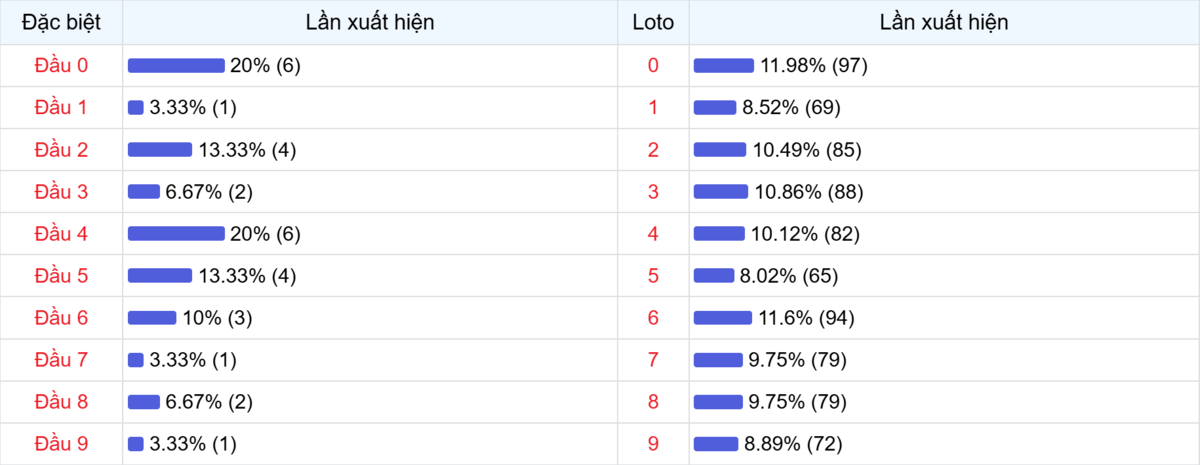Click the 11.98% bar for Loto 0
The image size is (1200, 465).
click(x=724, y=65)
